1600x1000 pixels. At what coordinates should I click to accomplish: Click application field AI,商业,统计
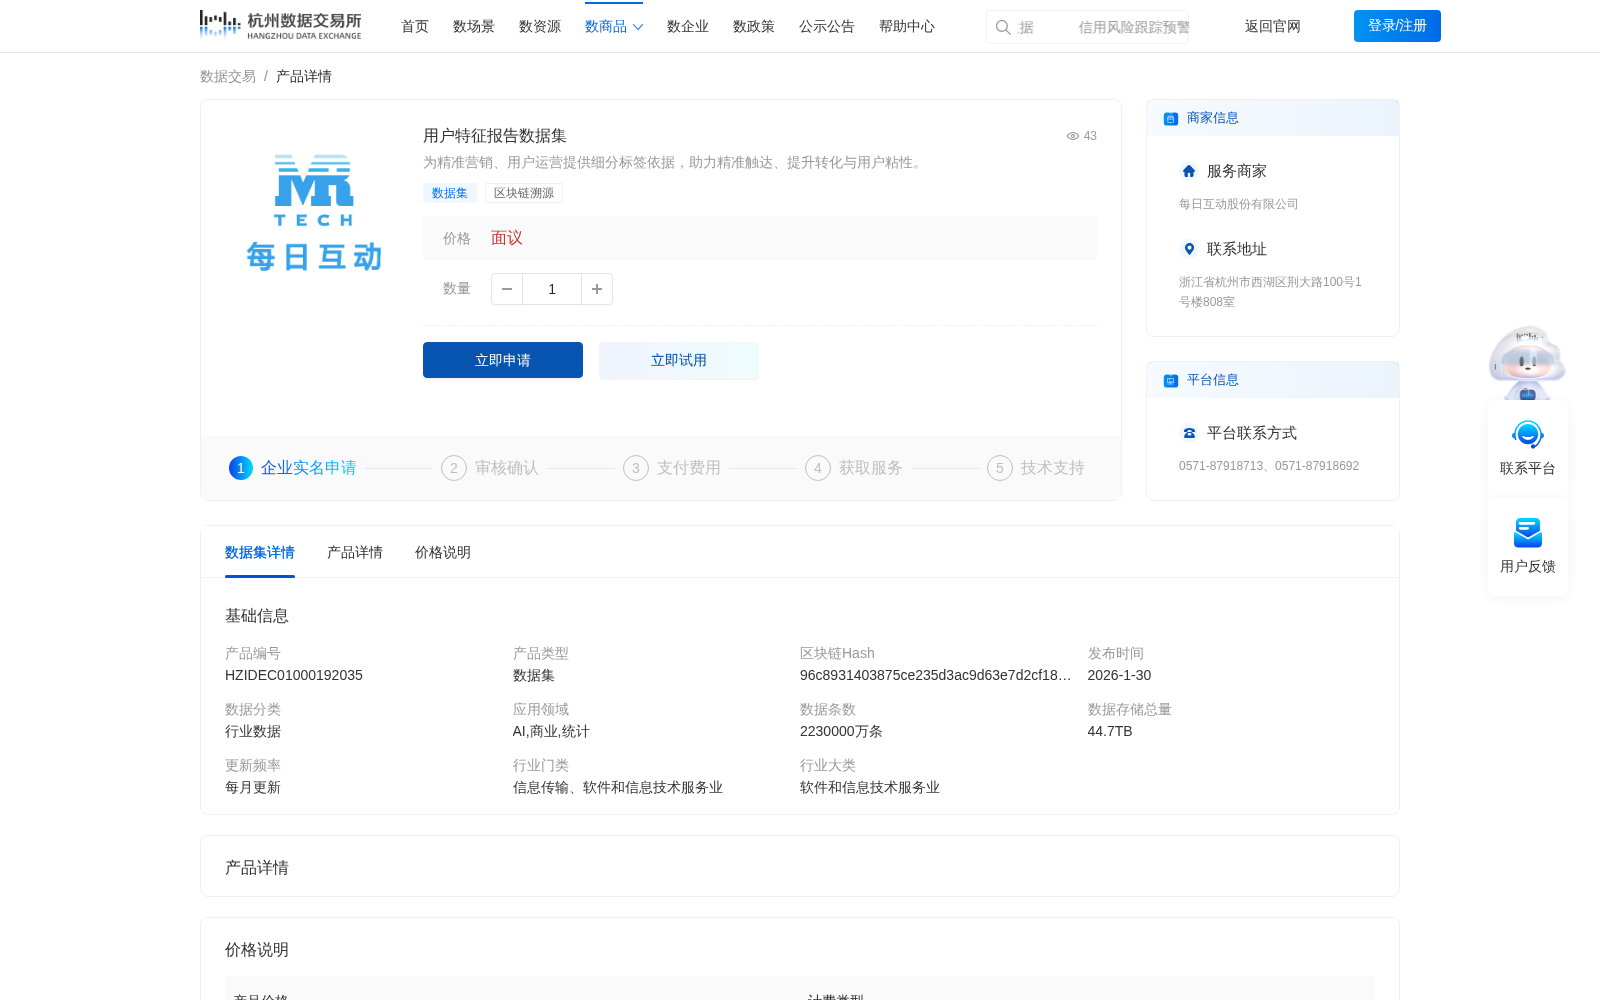click(551, 731)
